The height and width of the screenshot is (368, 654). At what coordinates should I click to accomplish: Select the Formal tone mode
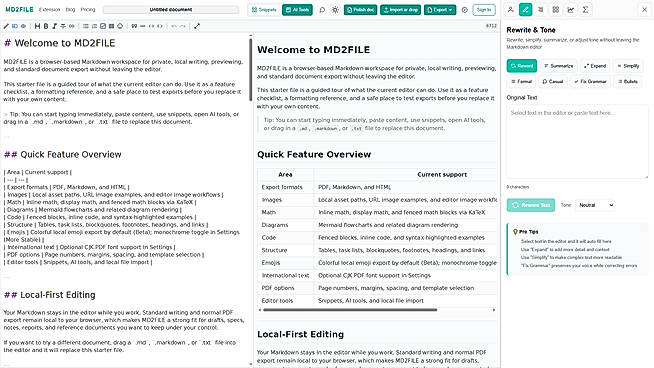521,81
